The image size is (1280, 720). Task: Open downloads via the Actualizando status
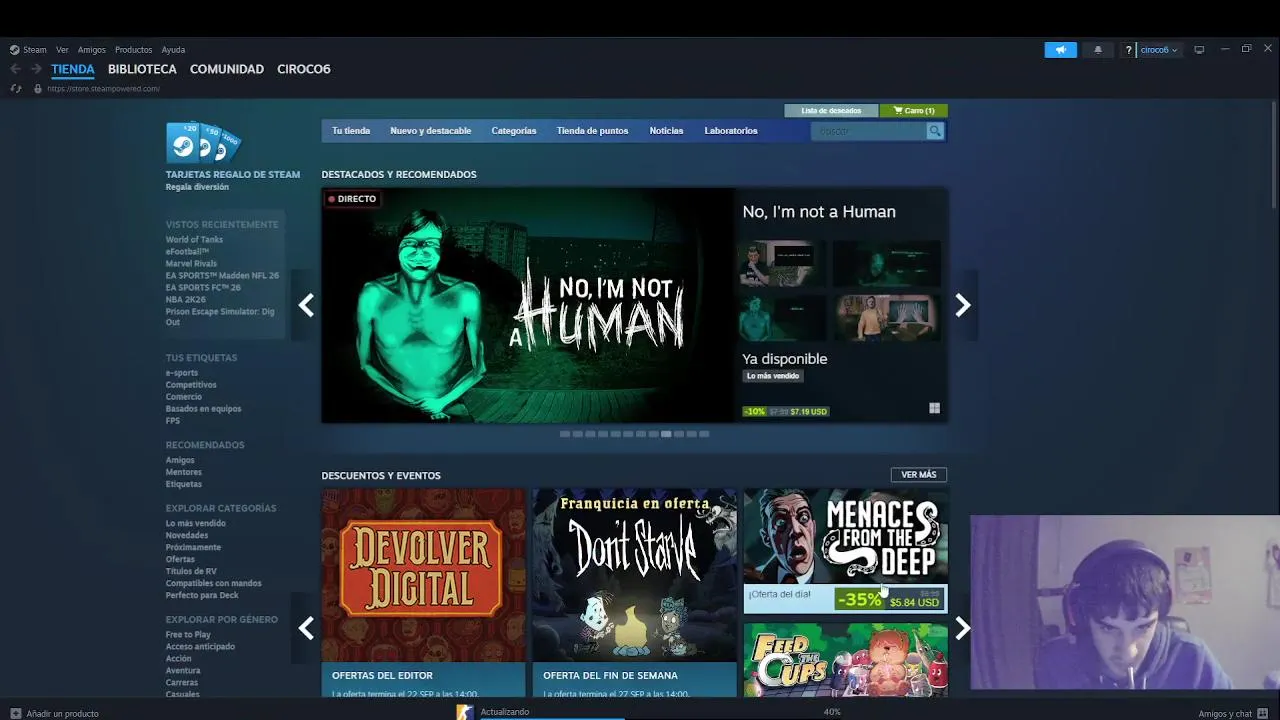coord(505,712)
